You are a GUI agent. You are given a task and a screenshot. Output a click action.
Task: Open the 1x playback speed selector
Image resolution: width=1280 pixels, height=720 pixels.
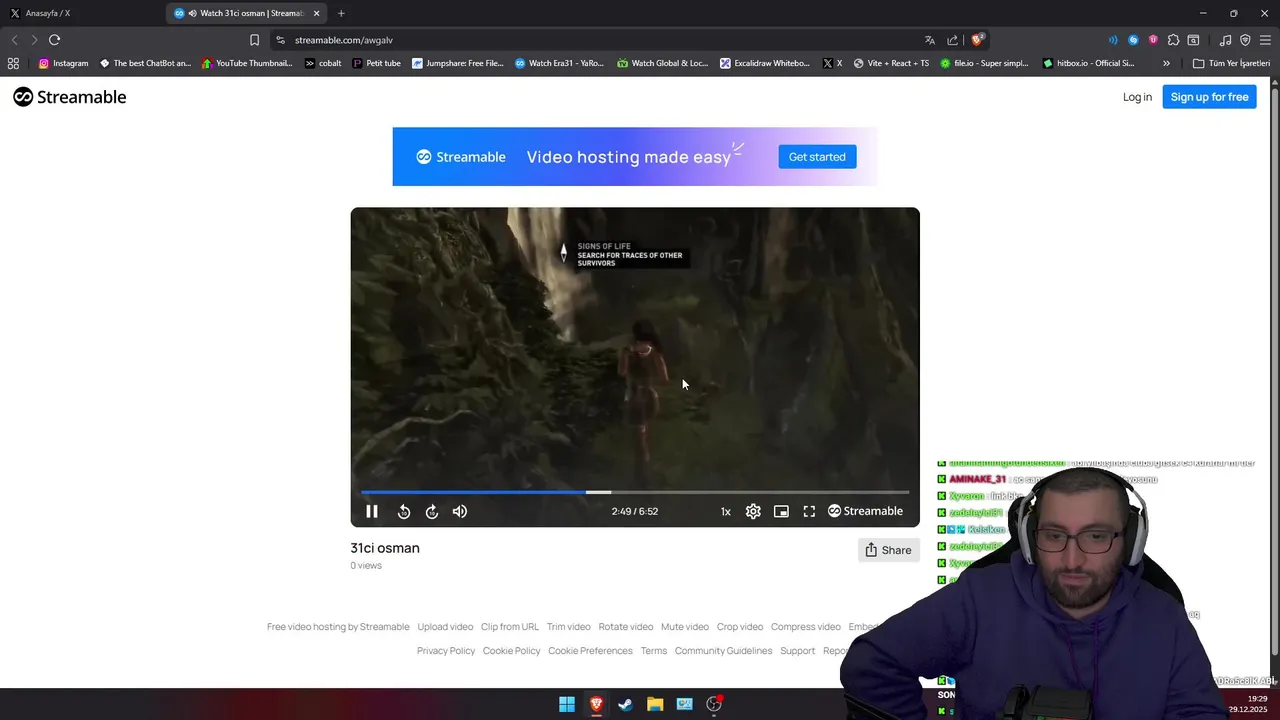(x=726, y=511)
